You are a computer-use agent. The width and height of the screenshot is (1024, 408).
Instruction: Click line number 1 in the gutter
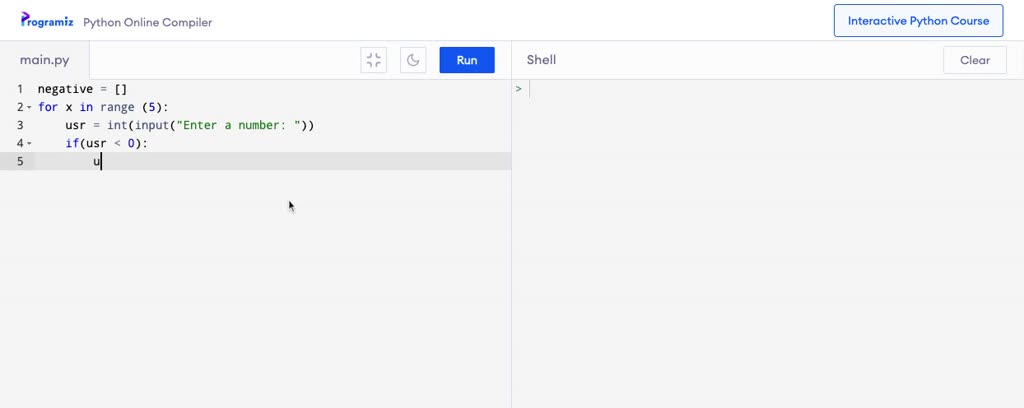pyautogui.click(x=19, y=89)
